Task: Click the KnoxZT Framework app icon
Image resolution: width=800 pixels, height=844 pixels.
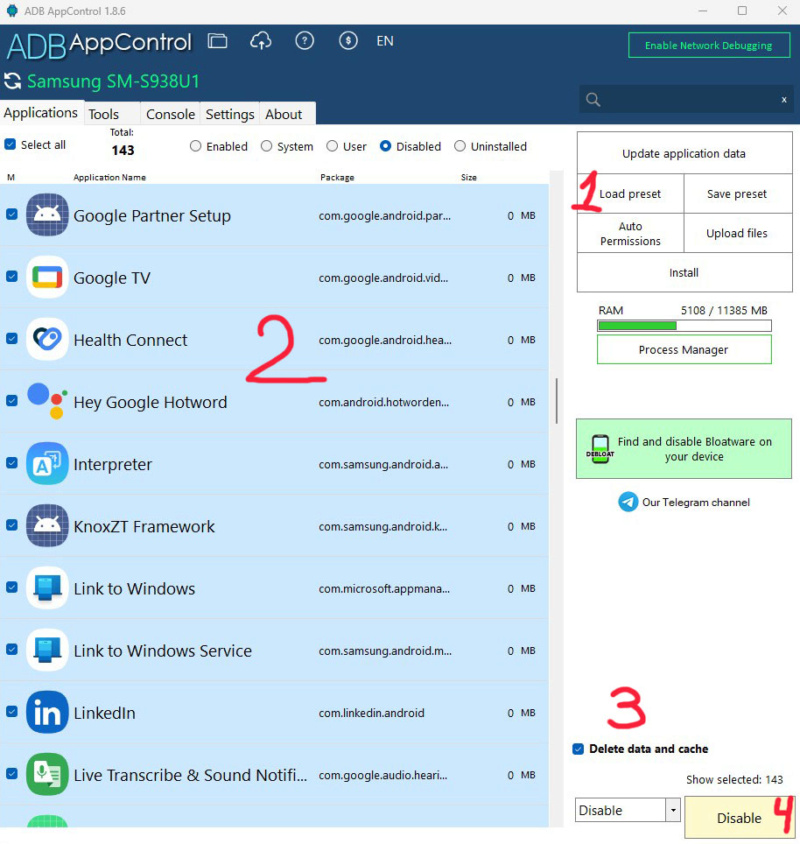Action: tap(47, 526)
